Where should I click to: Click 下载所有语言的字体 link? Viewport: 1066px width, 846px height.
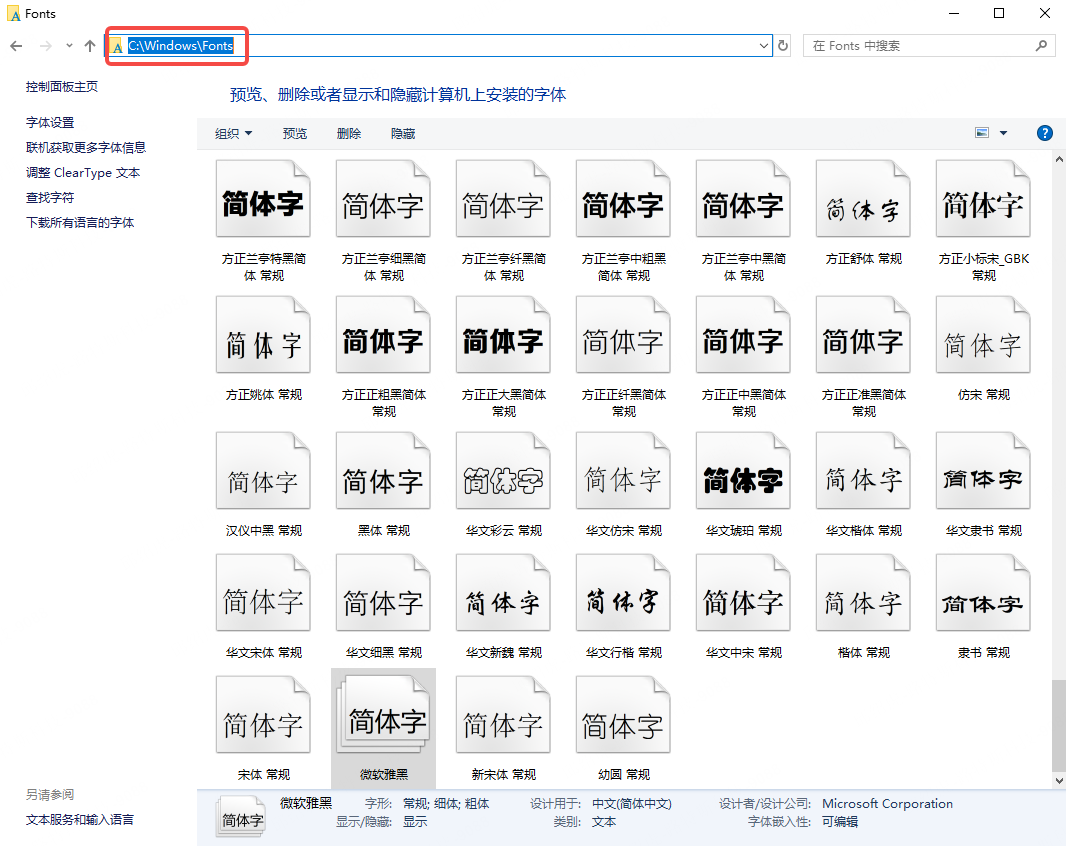[78, 221]
